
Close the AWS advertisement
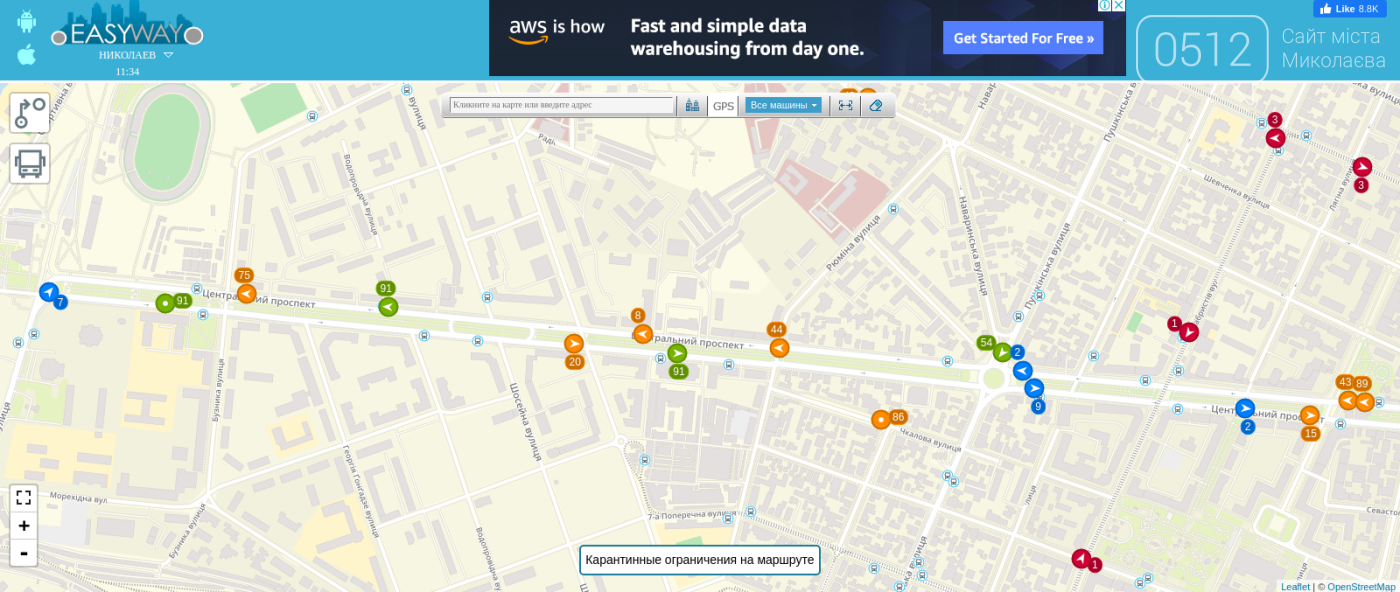point(1119,5)
